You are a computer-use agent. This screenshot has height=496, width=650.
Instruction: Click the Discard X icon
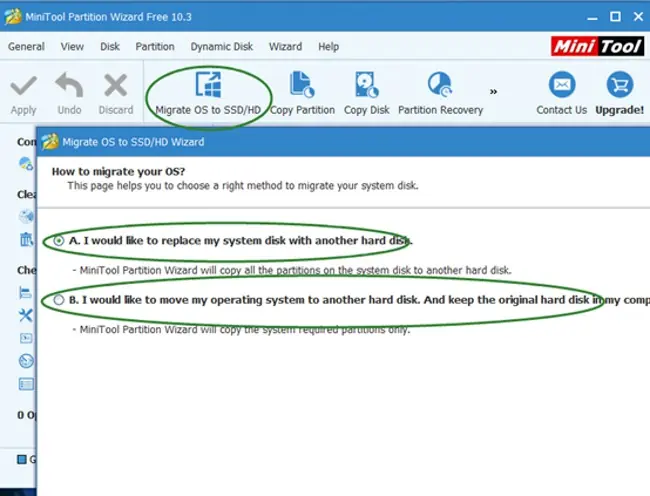(x=116, y=85)
